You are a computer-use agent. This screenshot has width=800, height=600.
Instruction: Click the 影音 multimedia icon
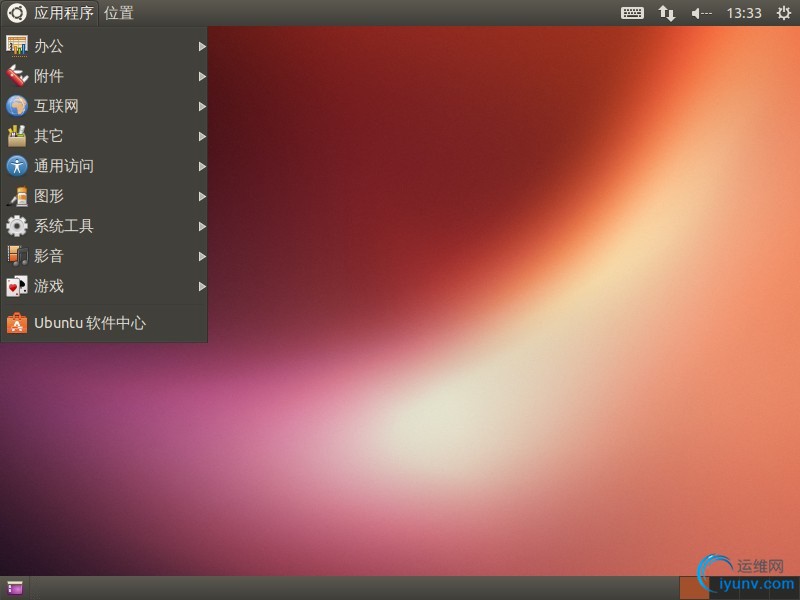tap(17, 256)
